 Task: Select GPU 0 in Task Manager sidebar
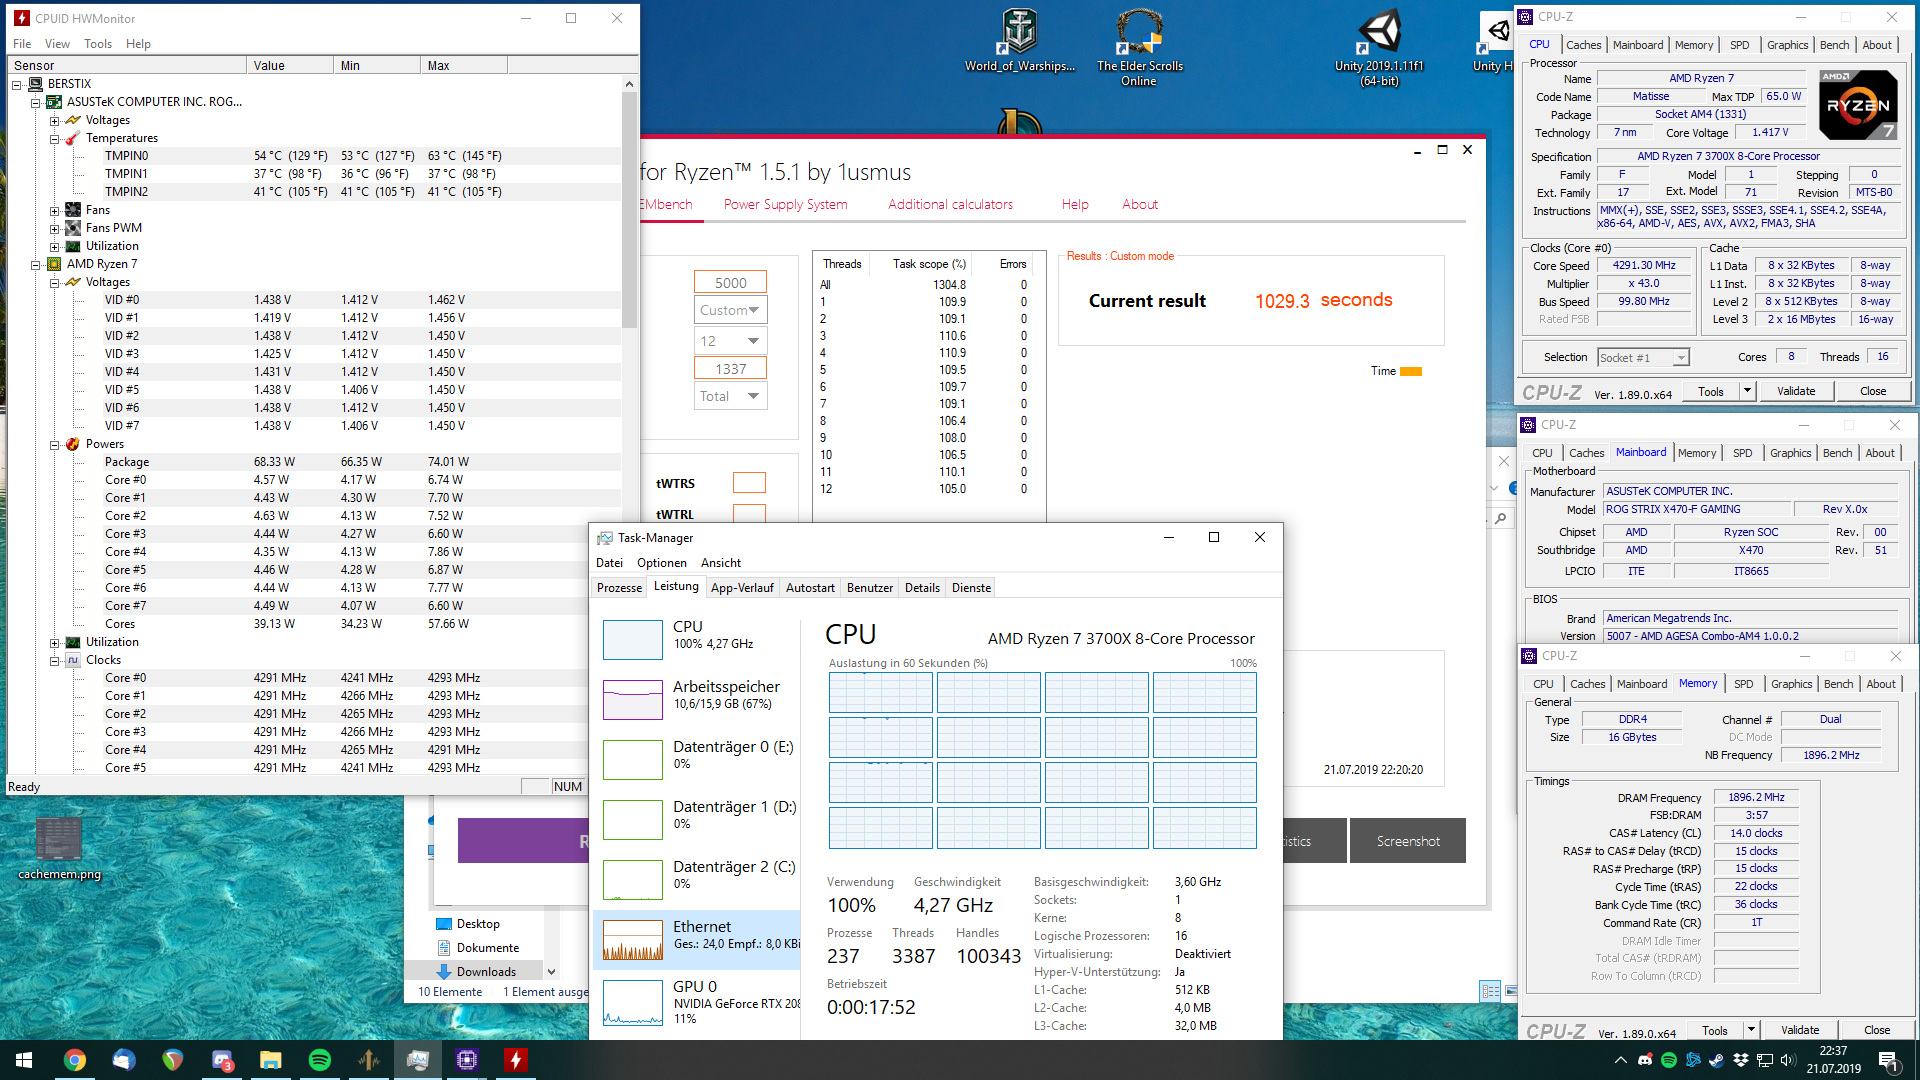tap(696, 1003)
